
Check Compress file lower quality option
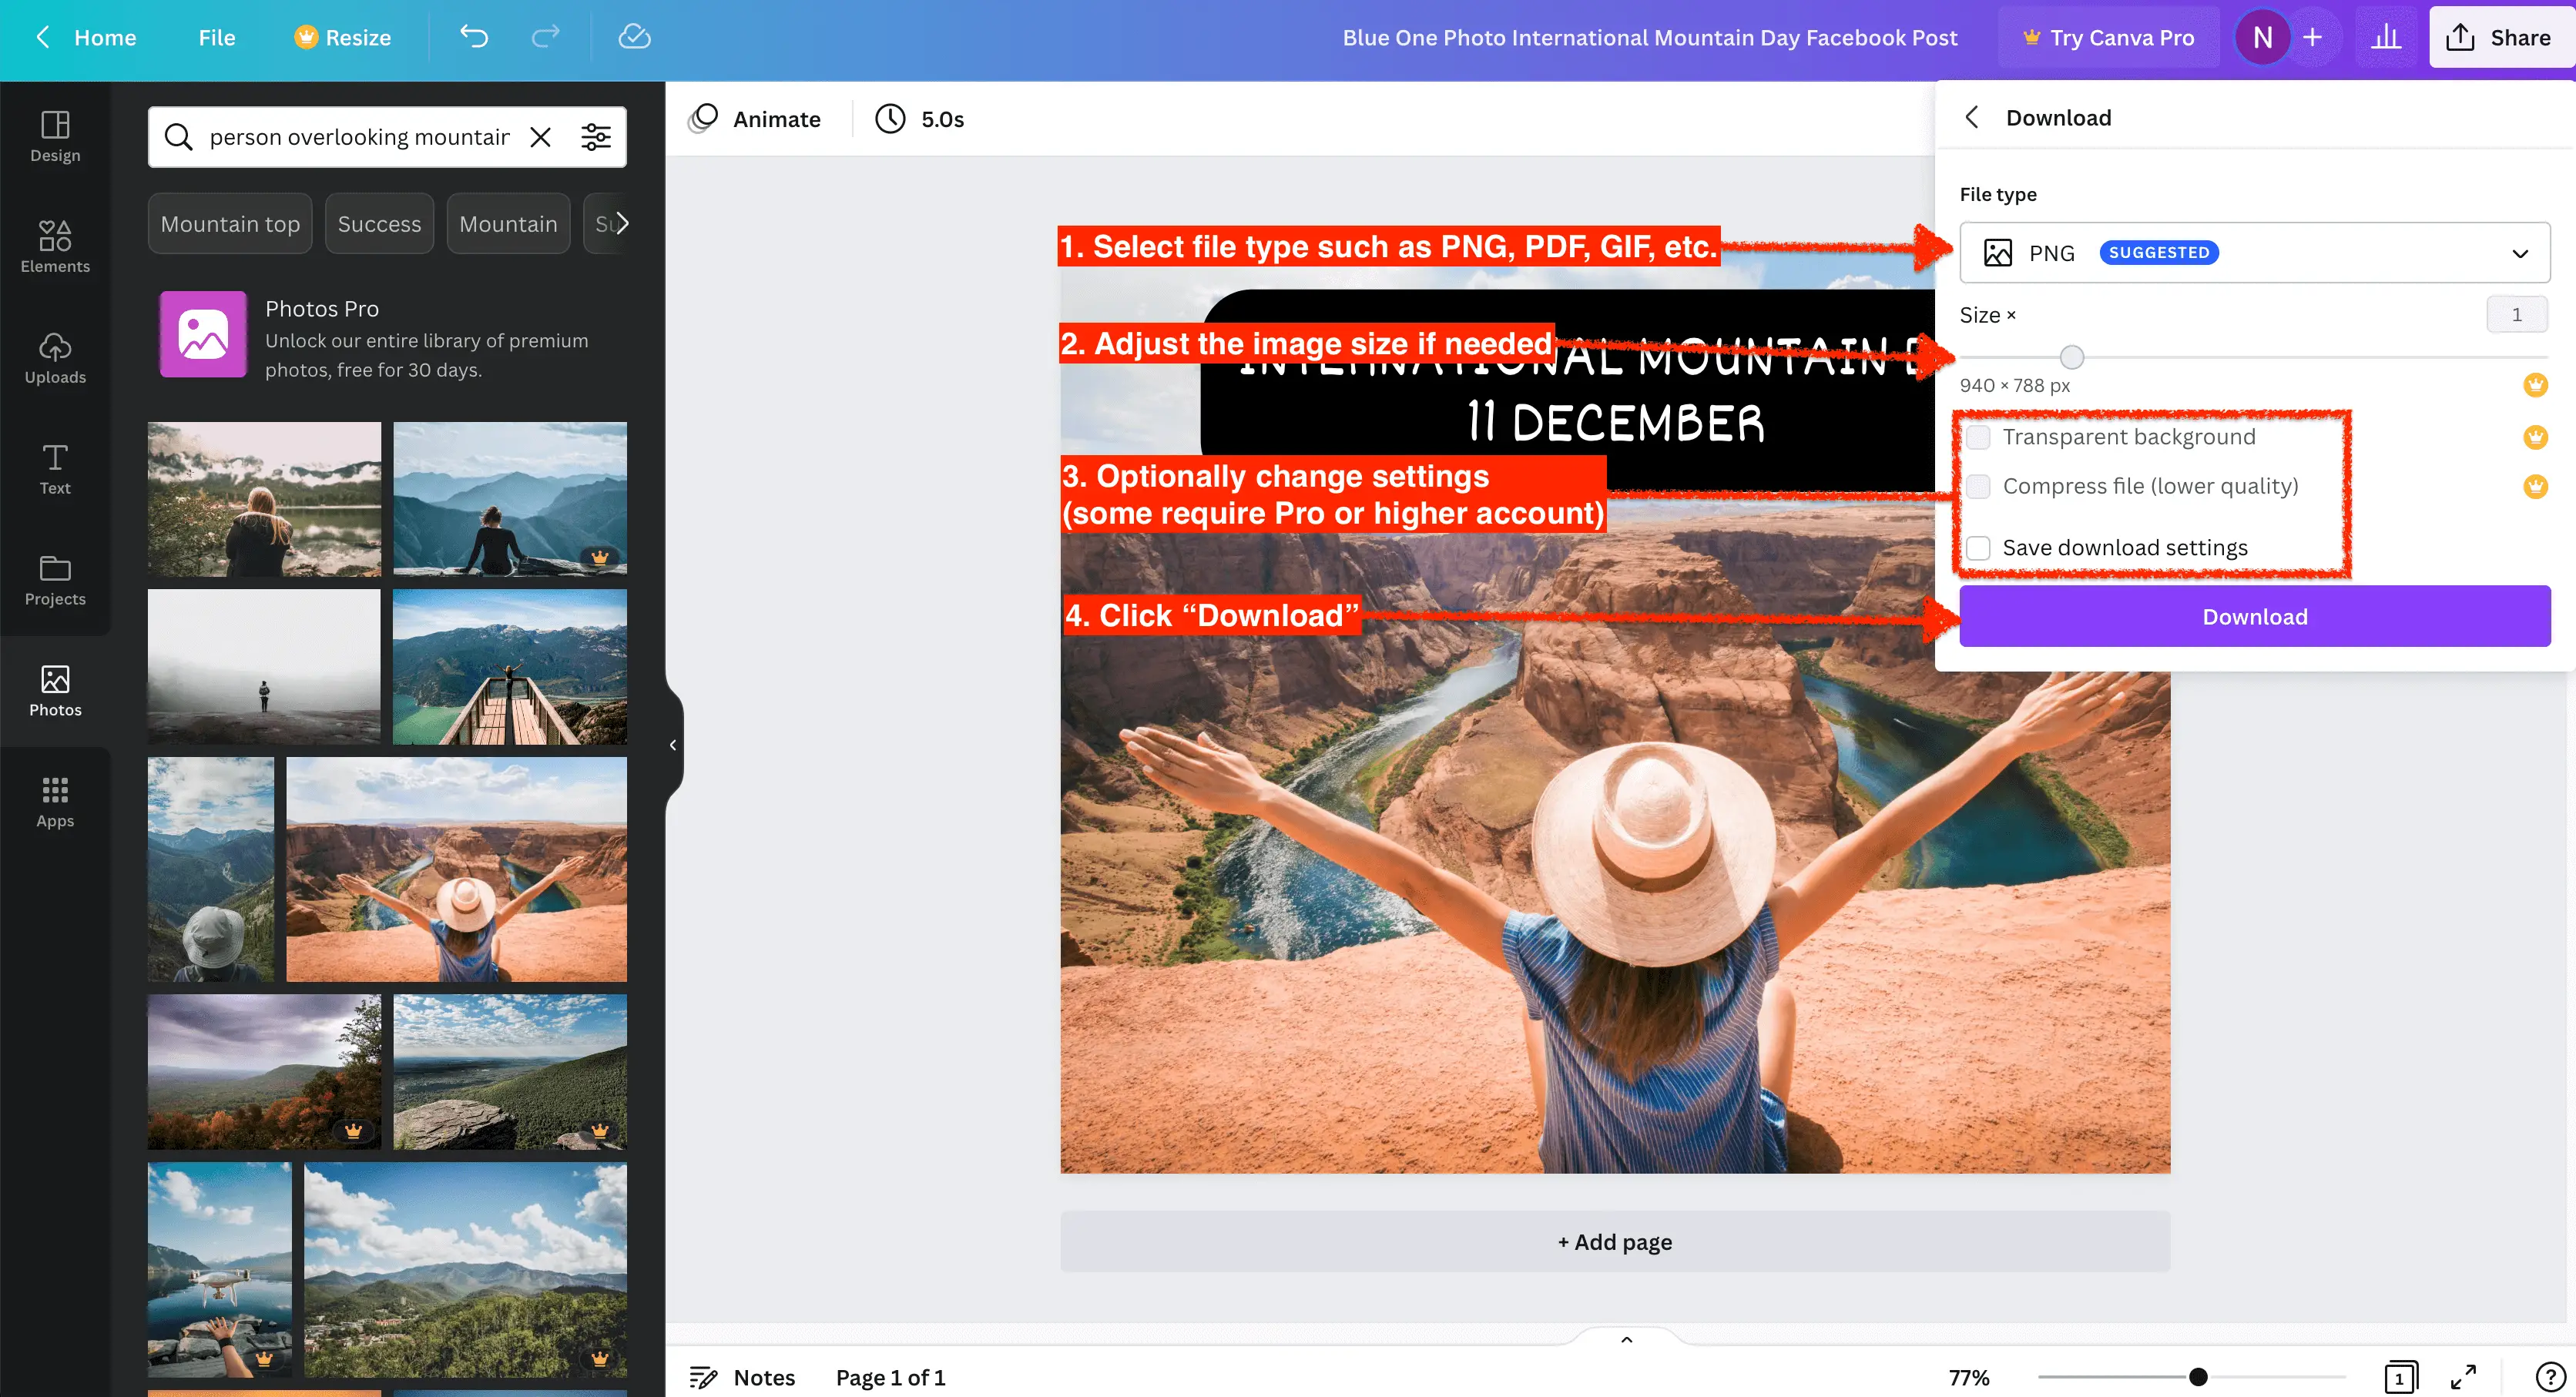point(1978,486)
